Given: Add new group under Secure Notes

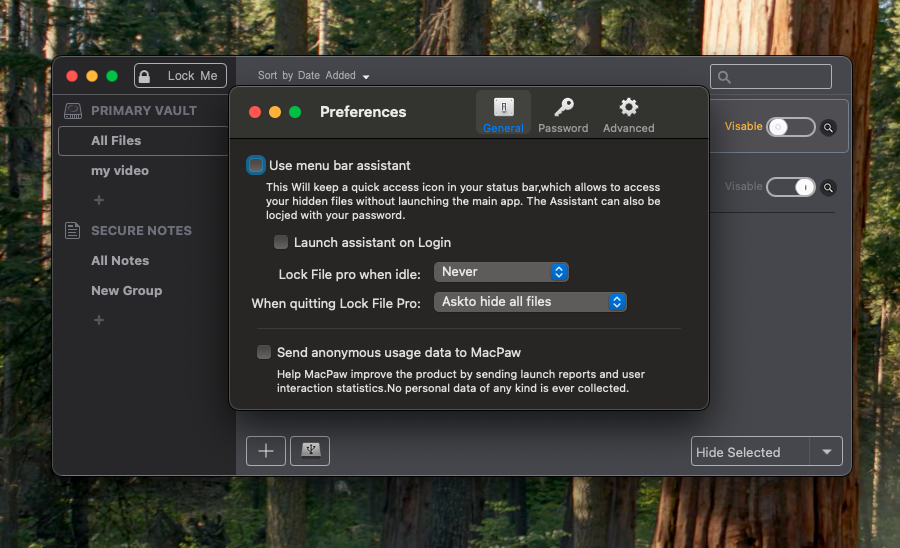Looking at the screenshot, I should [x=99, y=320].
